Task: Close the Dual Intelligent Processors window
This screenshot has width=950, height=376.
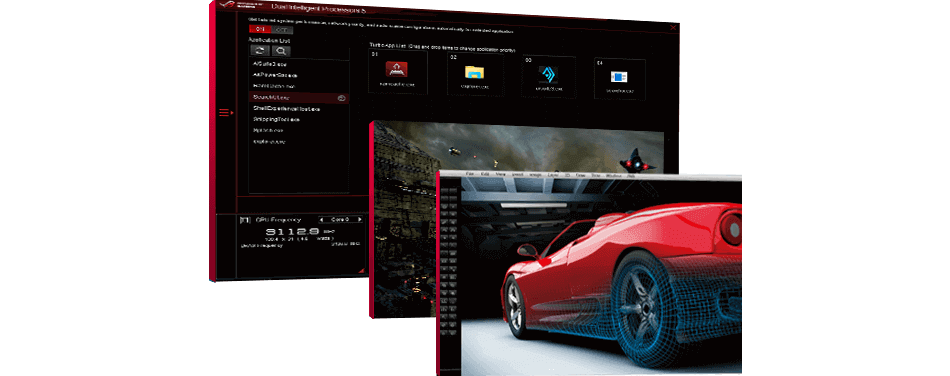Action: [673, 27]
